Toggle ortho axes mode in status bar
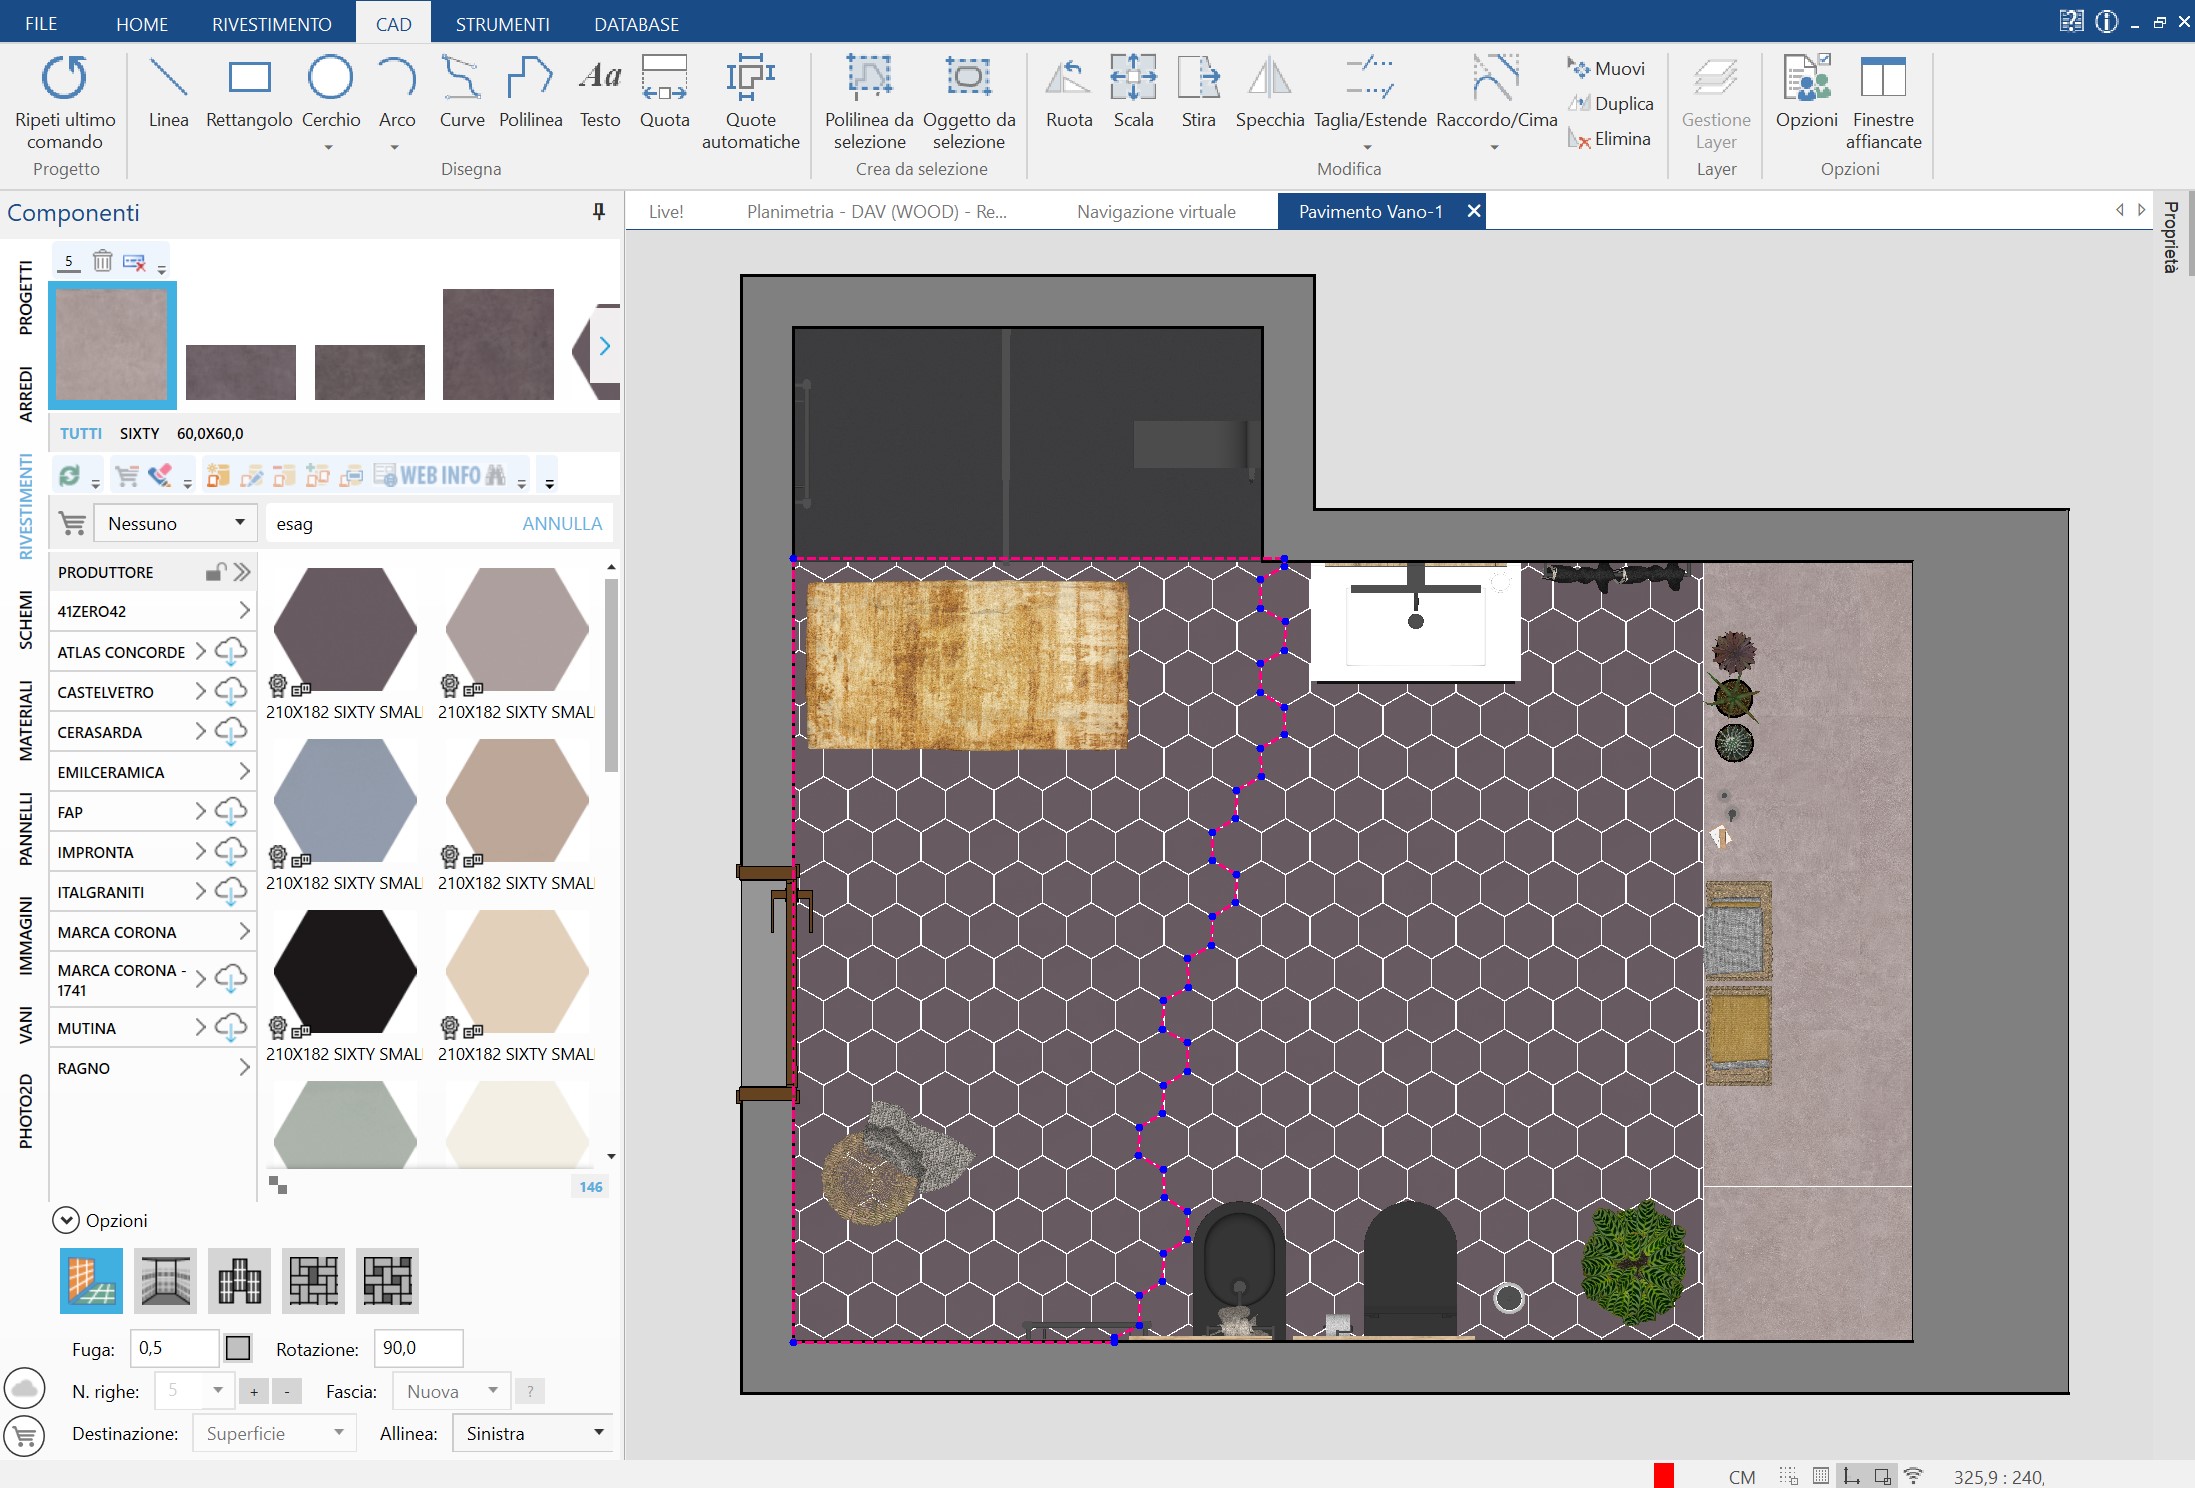The image size is (2195, 1488). pyautogui.click(x=1852, y=1476)
